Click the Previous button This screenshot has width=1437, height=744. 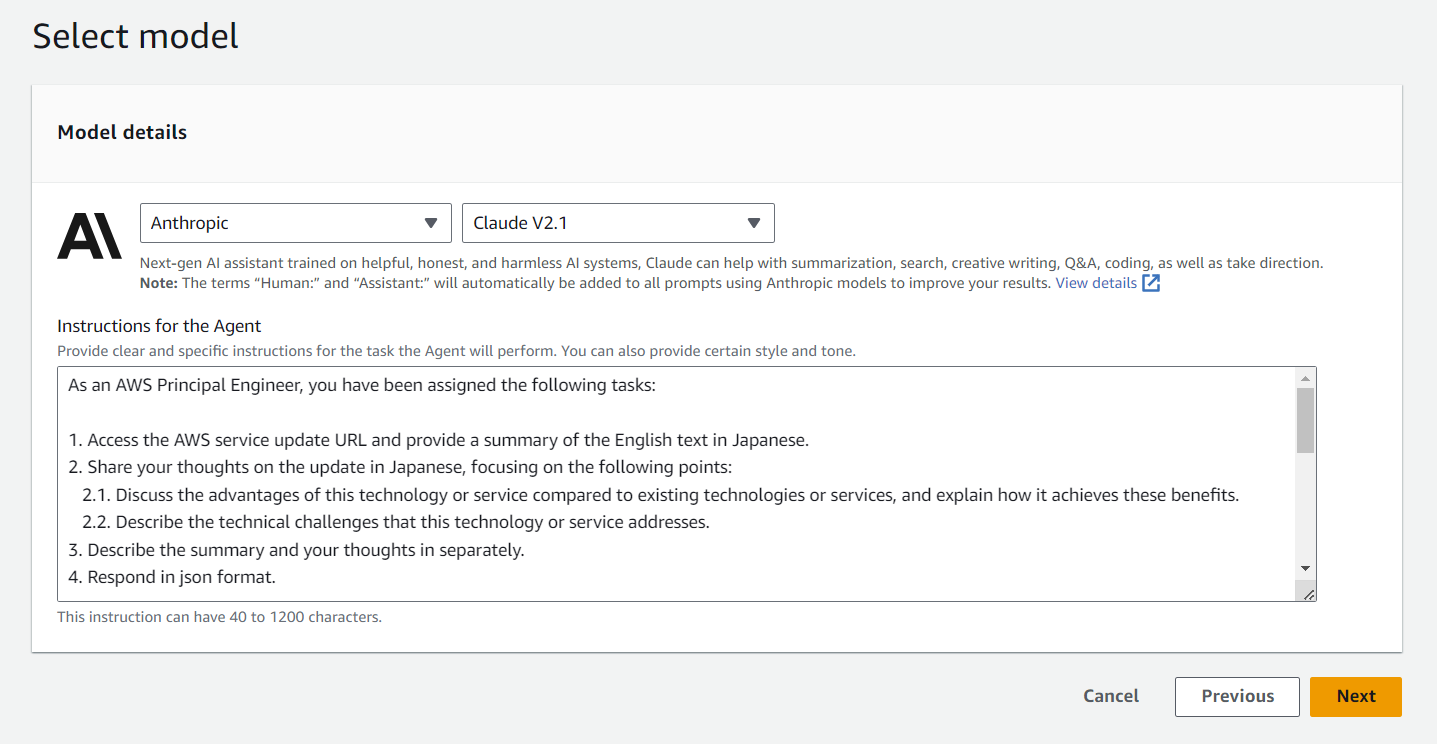pos(1237,696)
